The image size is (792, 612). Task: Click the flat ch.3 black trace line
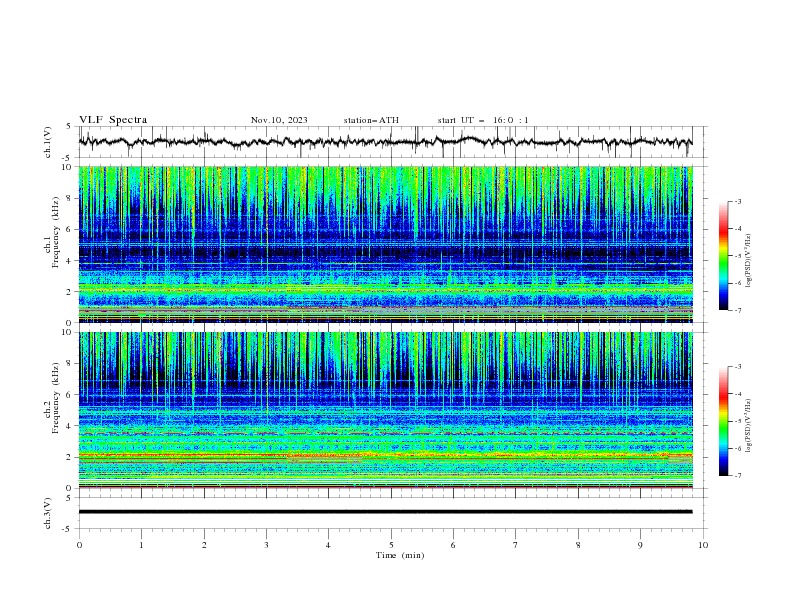(x=385, y=512)
